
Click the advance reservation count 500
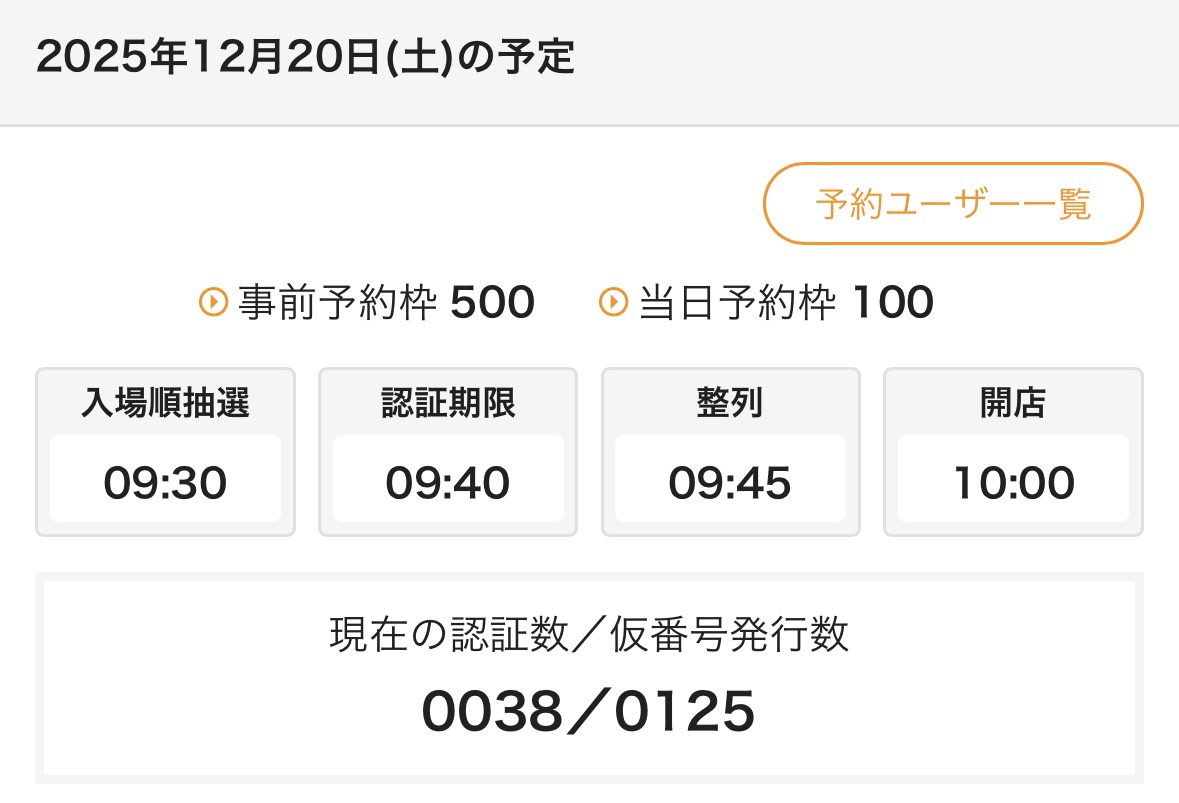click(492, 302)
